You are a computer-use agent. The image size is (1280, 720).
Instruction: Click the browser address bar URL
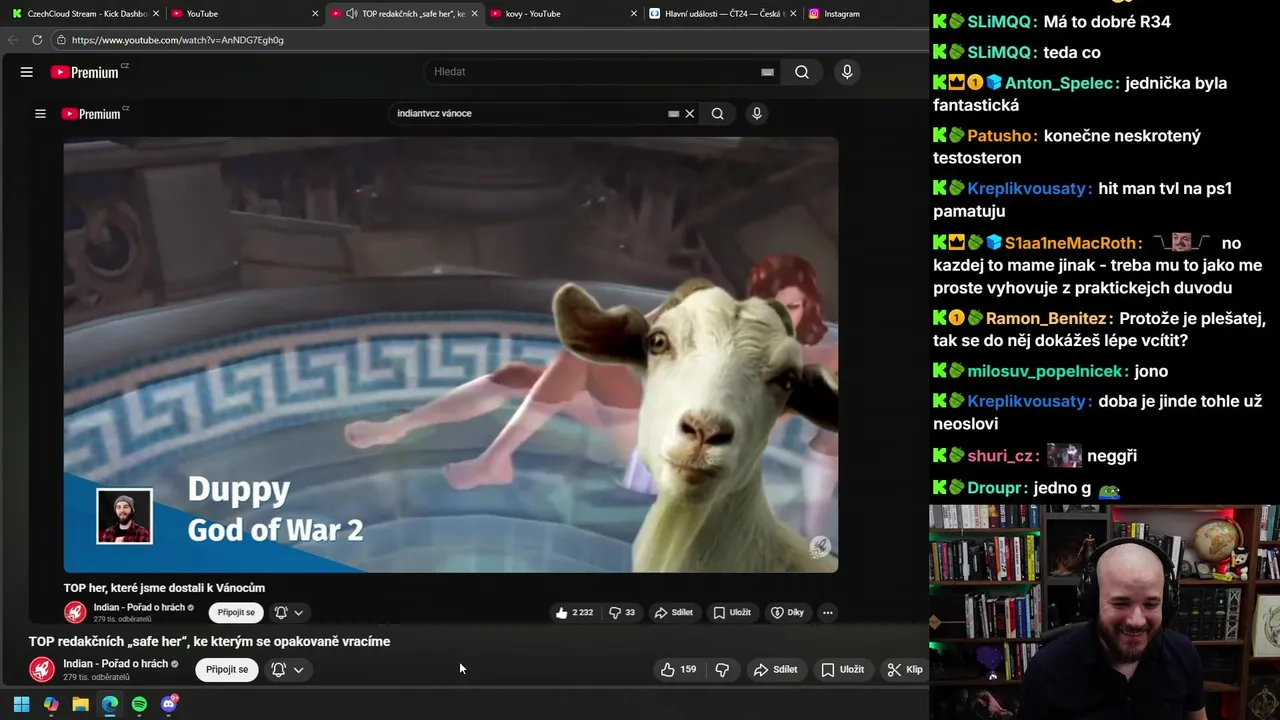pyautogui.click(x=178, y=40)
